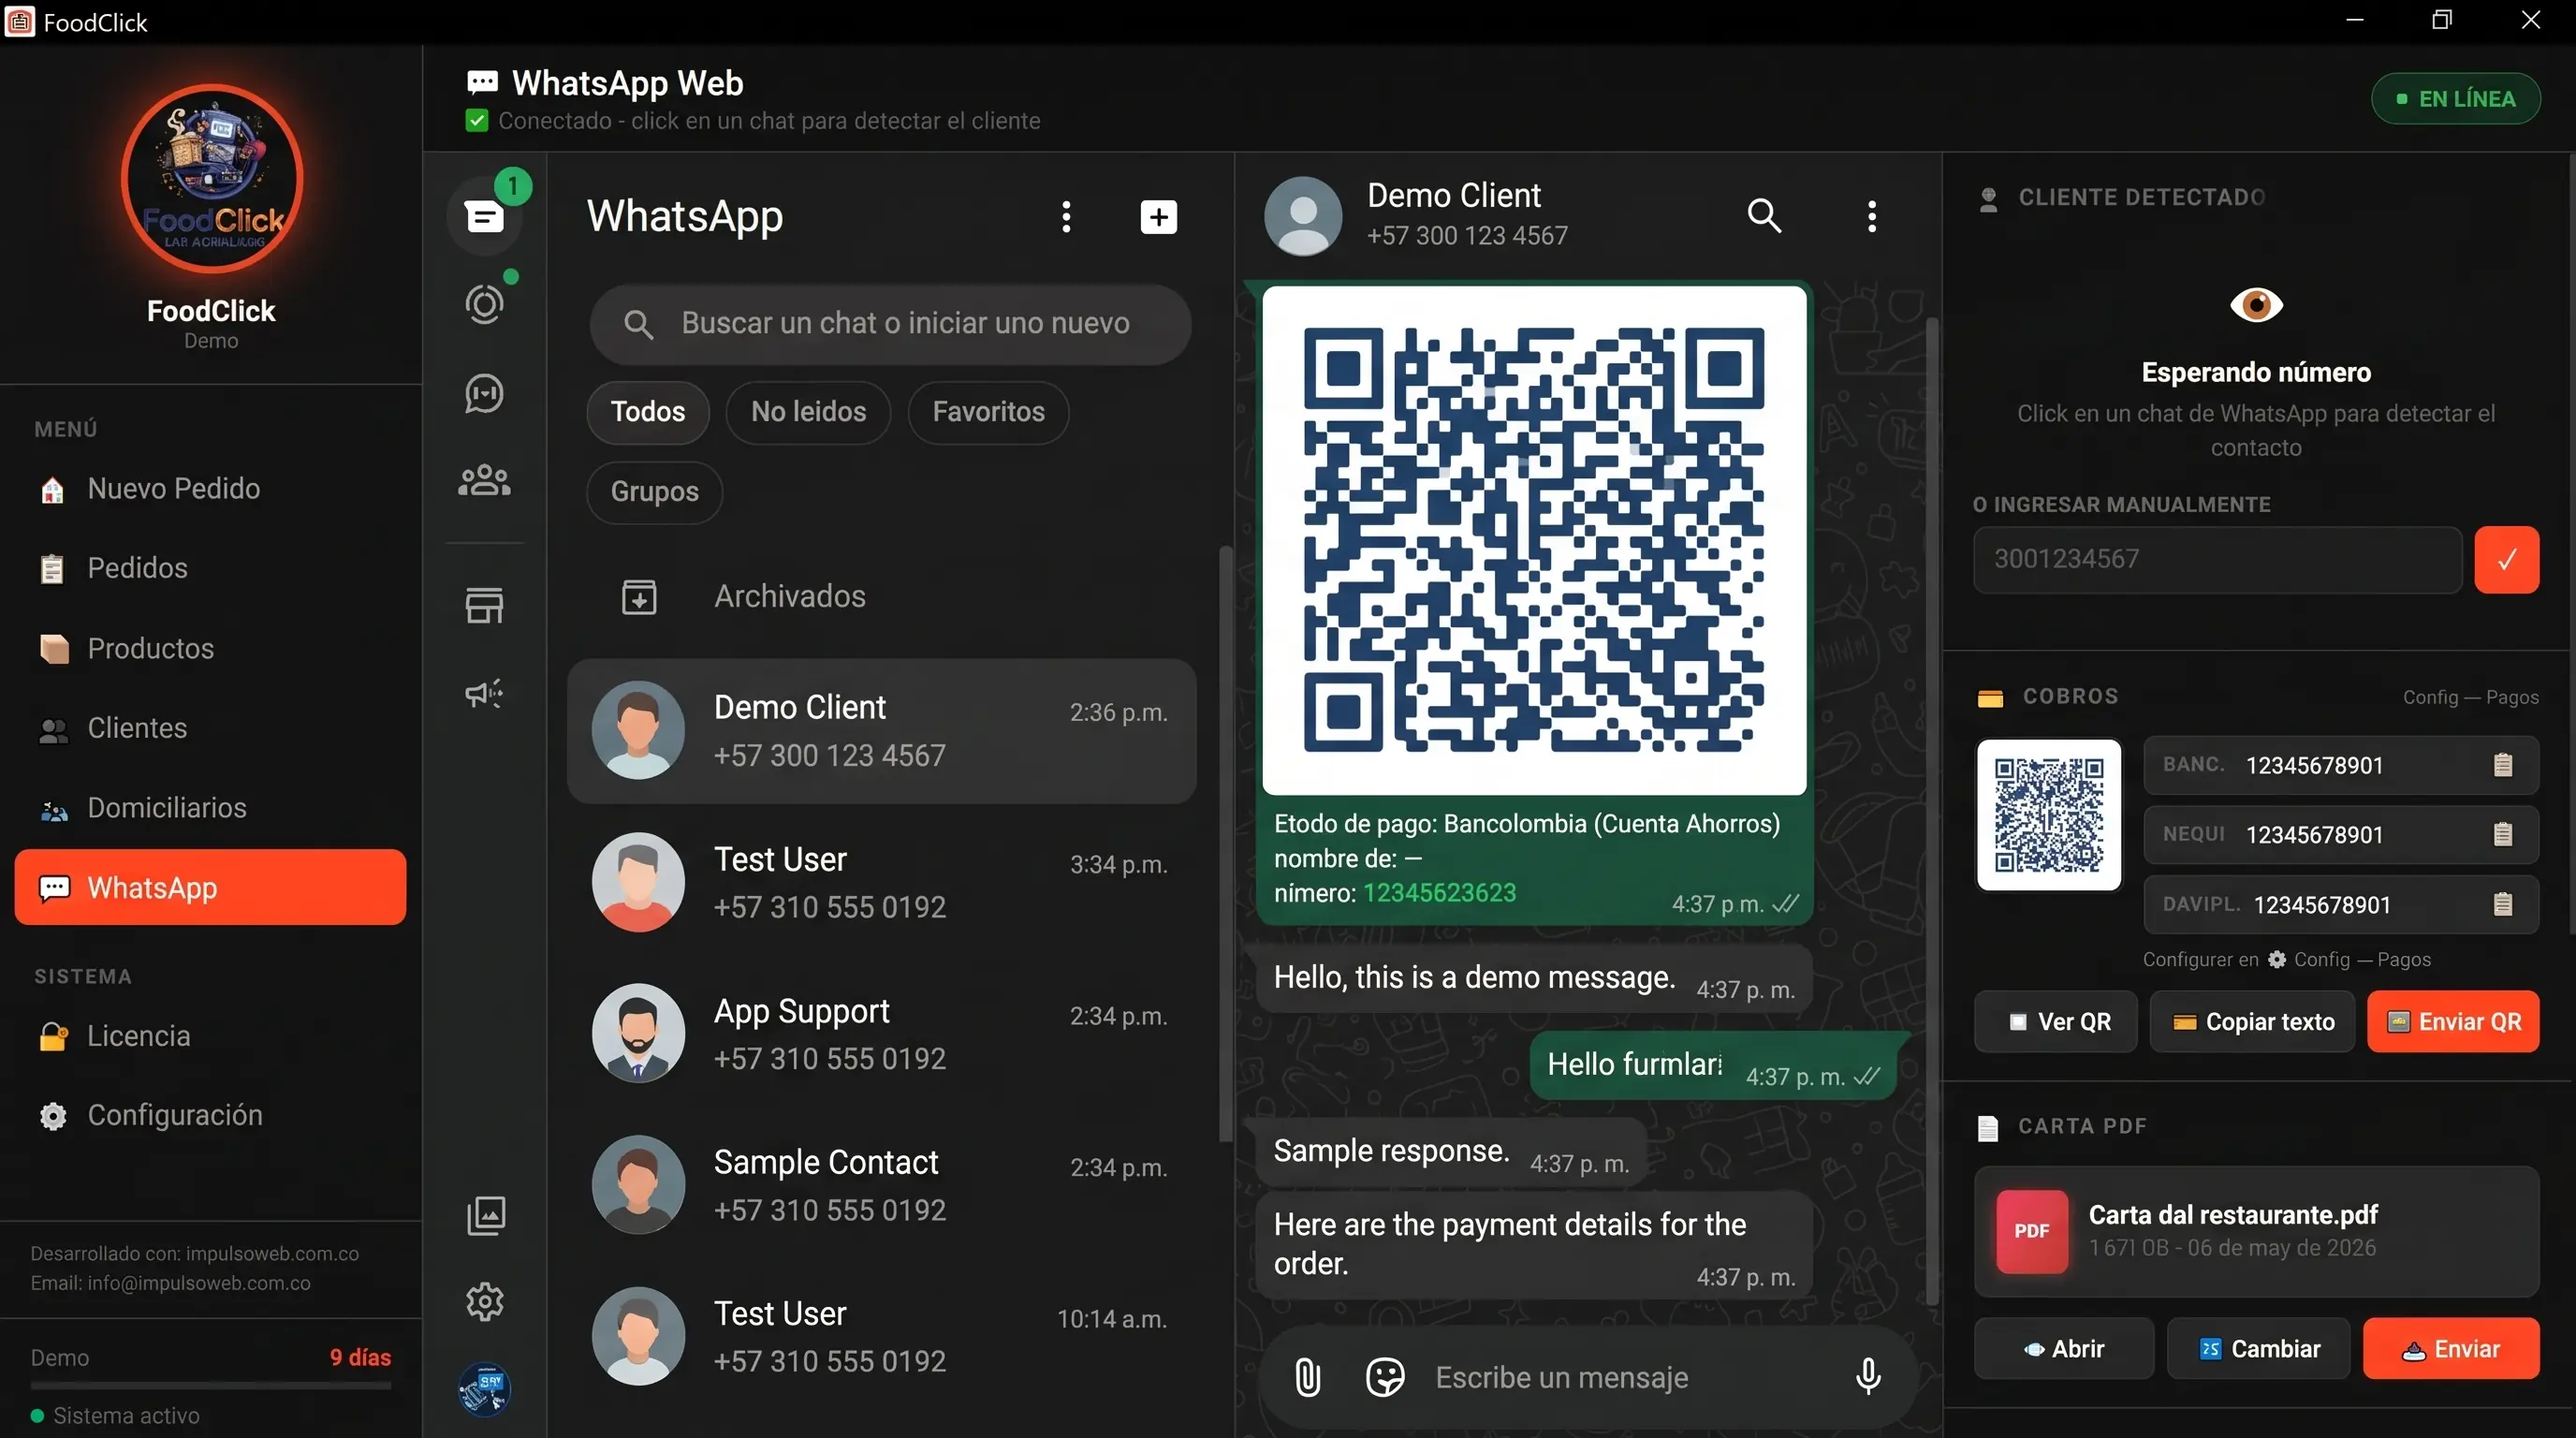Viewport: 2576px width, 1438px height.
Task: Open the chat list options menu
Action: [1066, 216]
